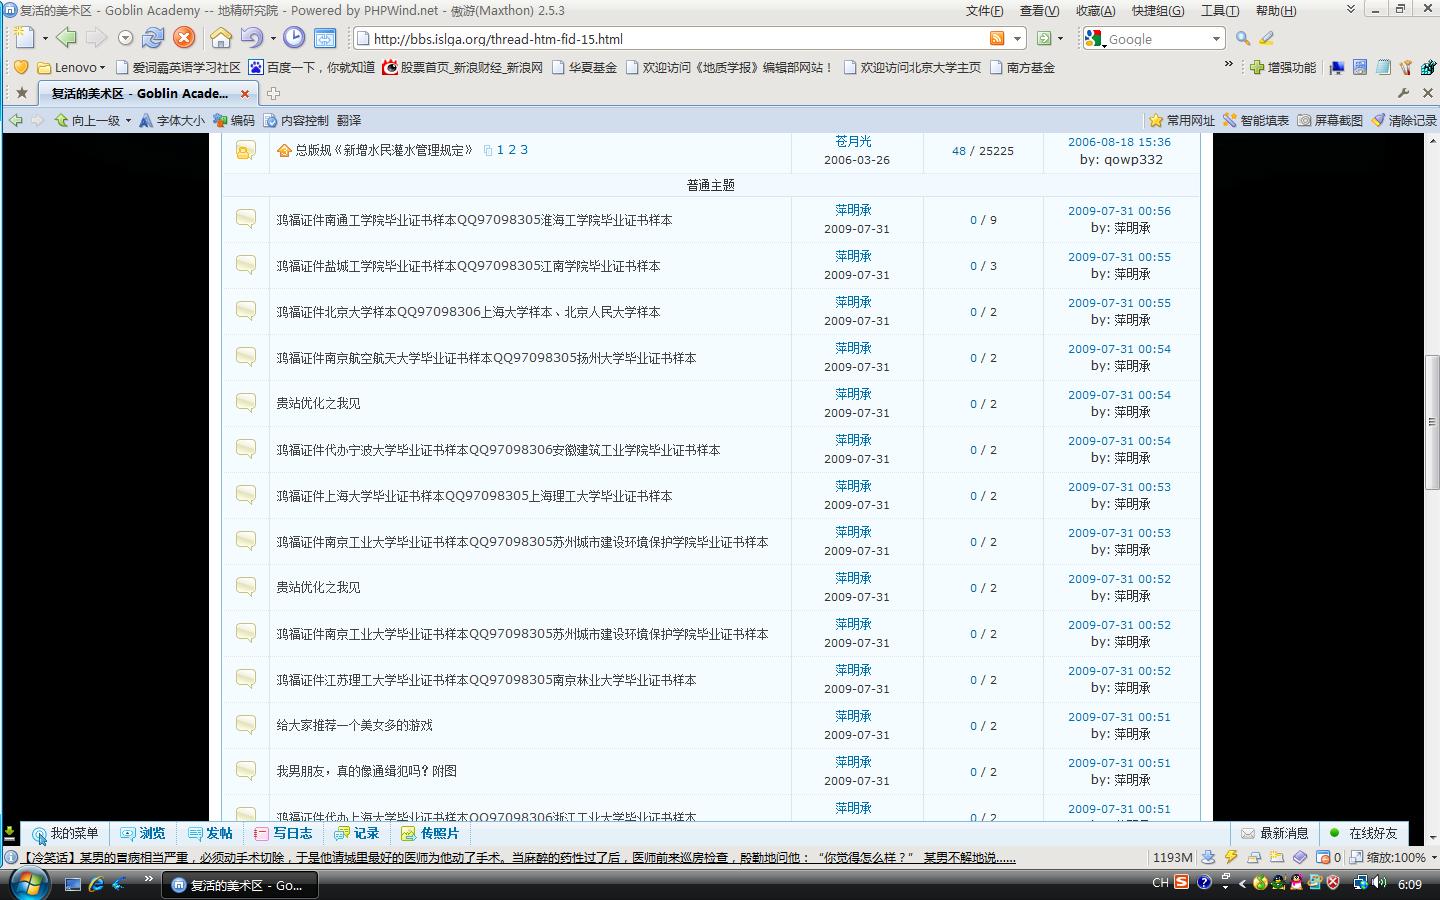This screenshot has width=1440, height=900.
Task: Open the 快捷组(G) menu
Action: [1158, 10]
